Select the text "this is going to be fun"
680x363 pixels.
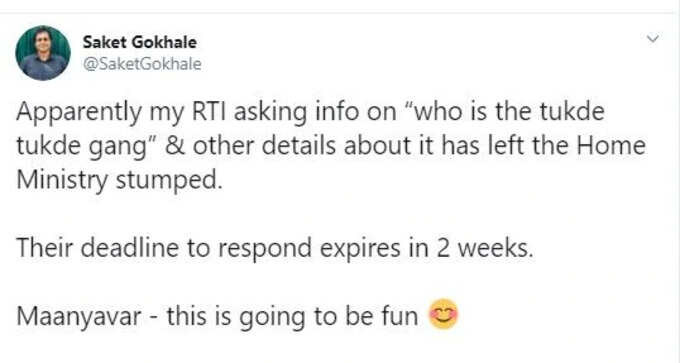292,317
